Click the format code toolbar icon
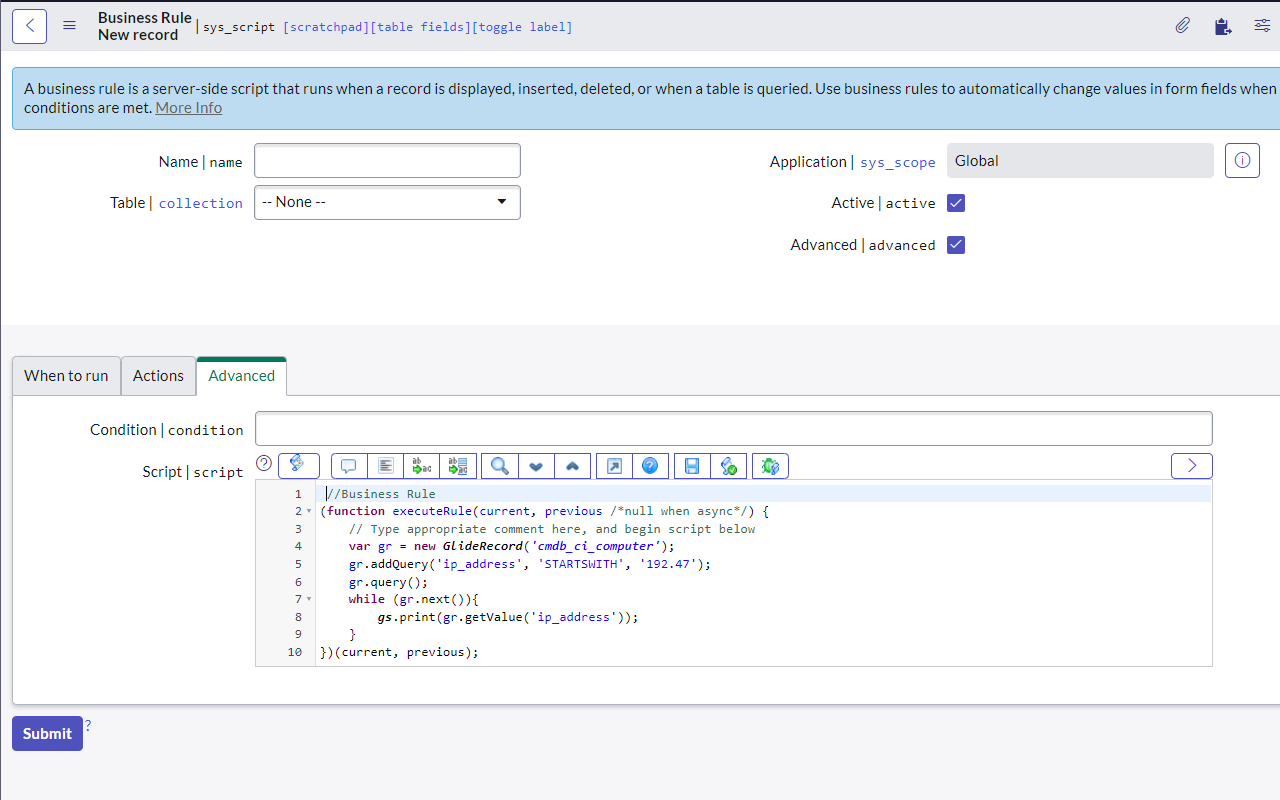This screenshot has height=800, width=1280. [386, 466]
